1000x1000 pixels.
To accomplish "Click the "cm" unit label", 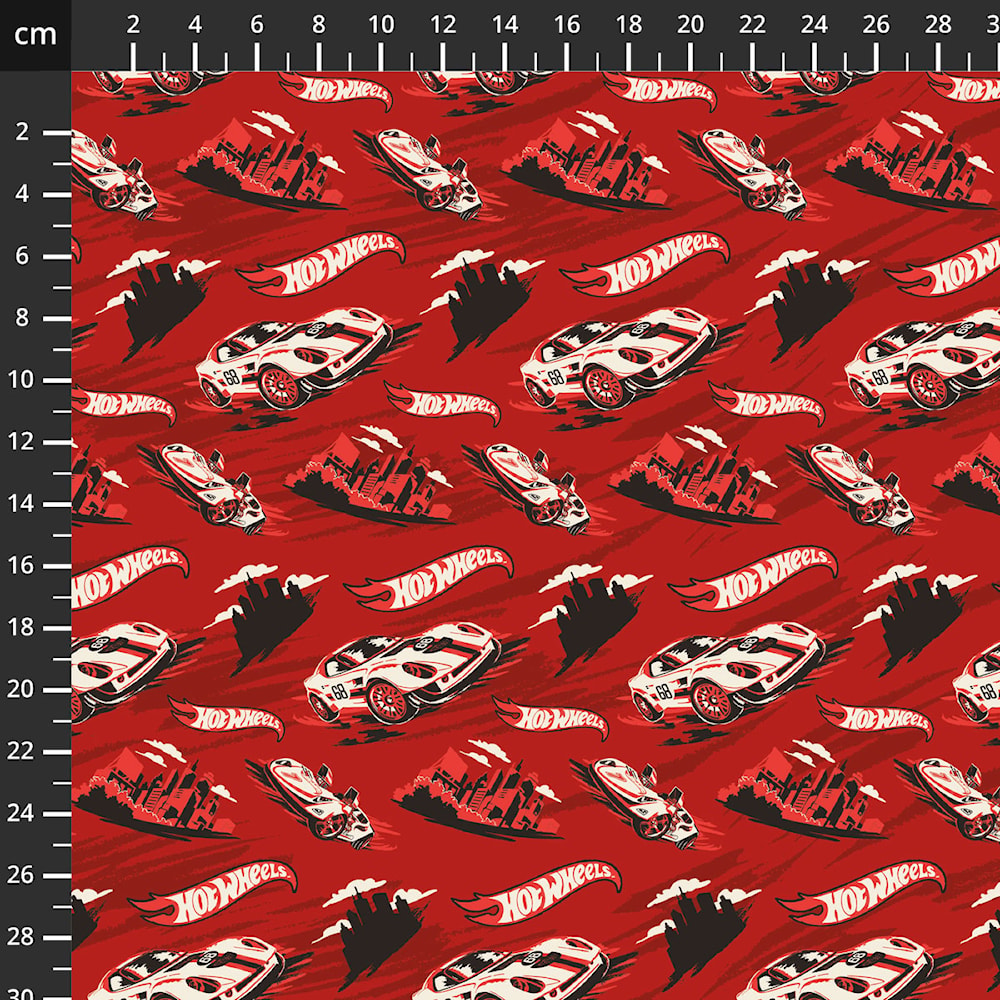I will [35, 34].
